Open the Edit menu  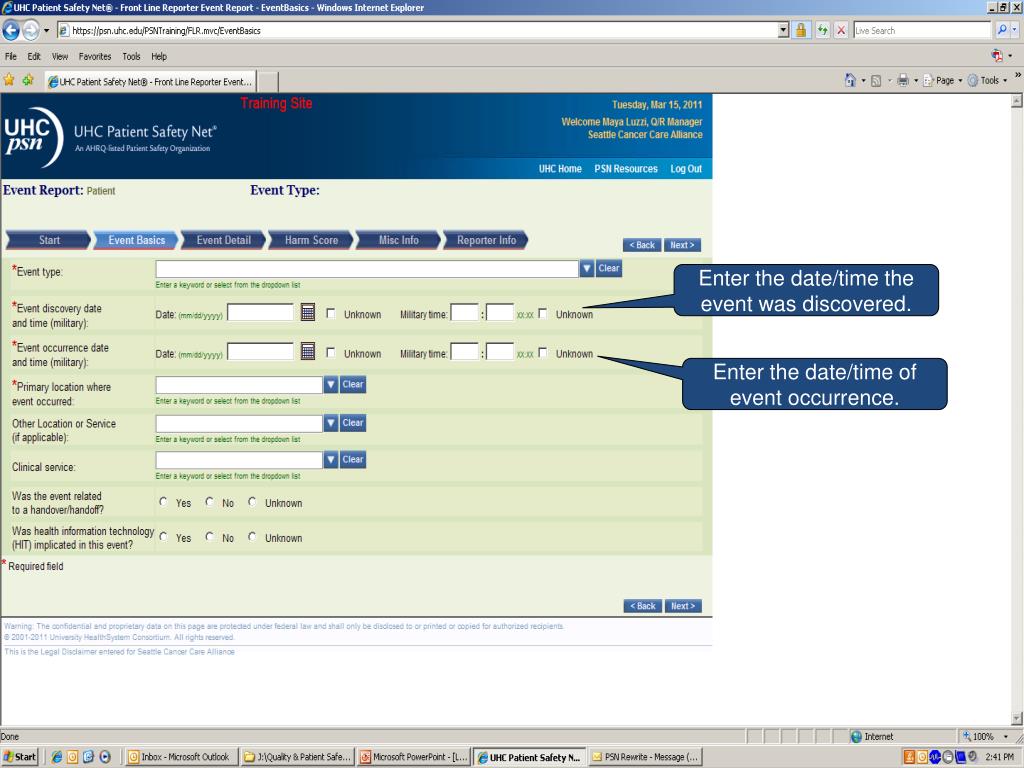tap(34, 56)
